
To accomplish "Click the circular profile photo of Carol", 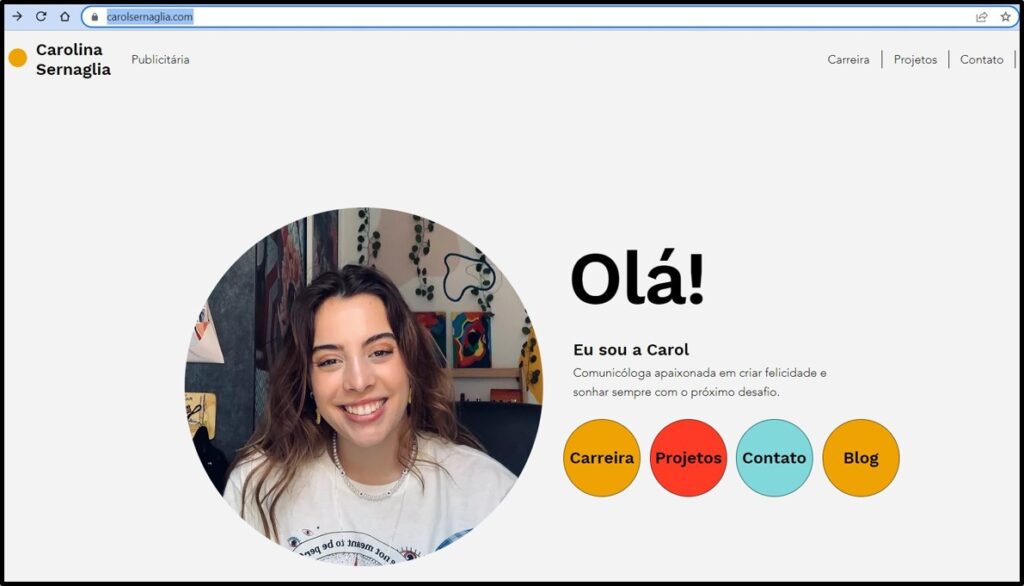I will tap(363, 385).
